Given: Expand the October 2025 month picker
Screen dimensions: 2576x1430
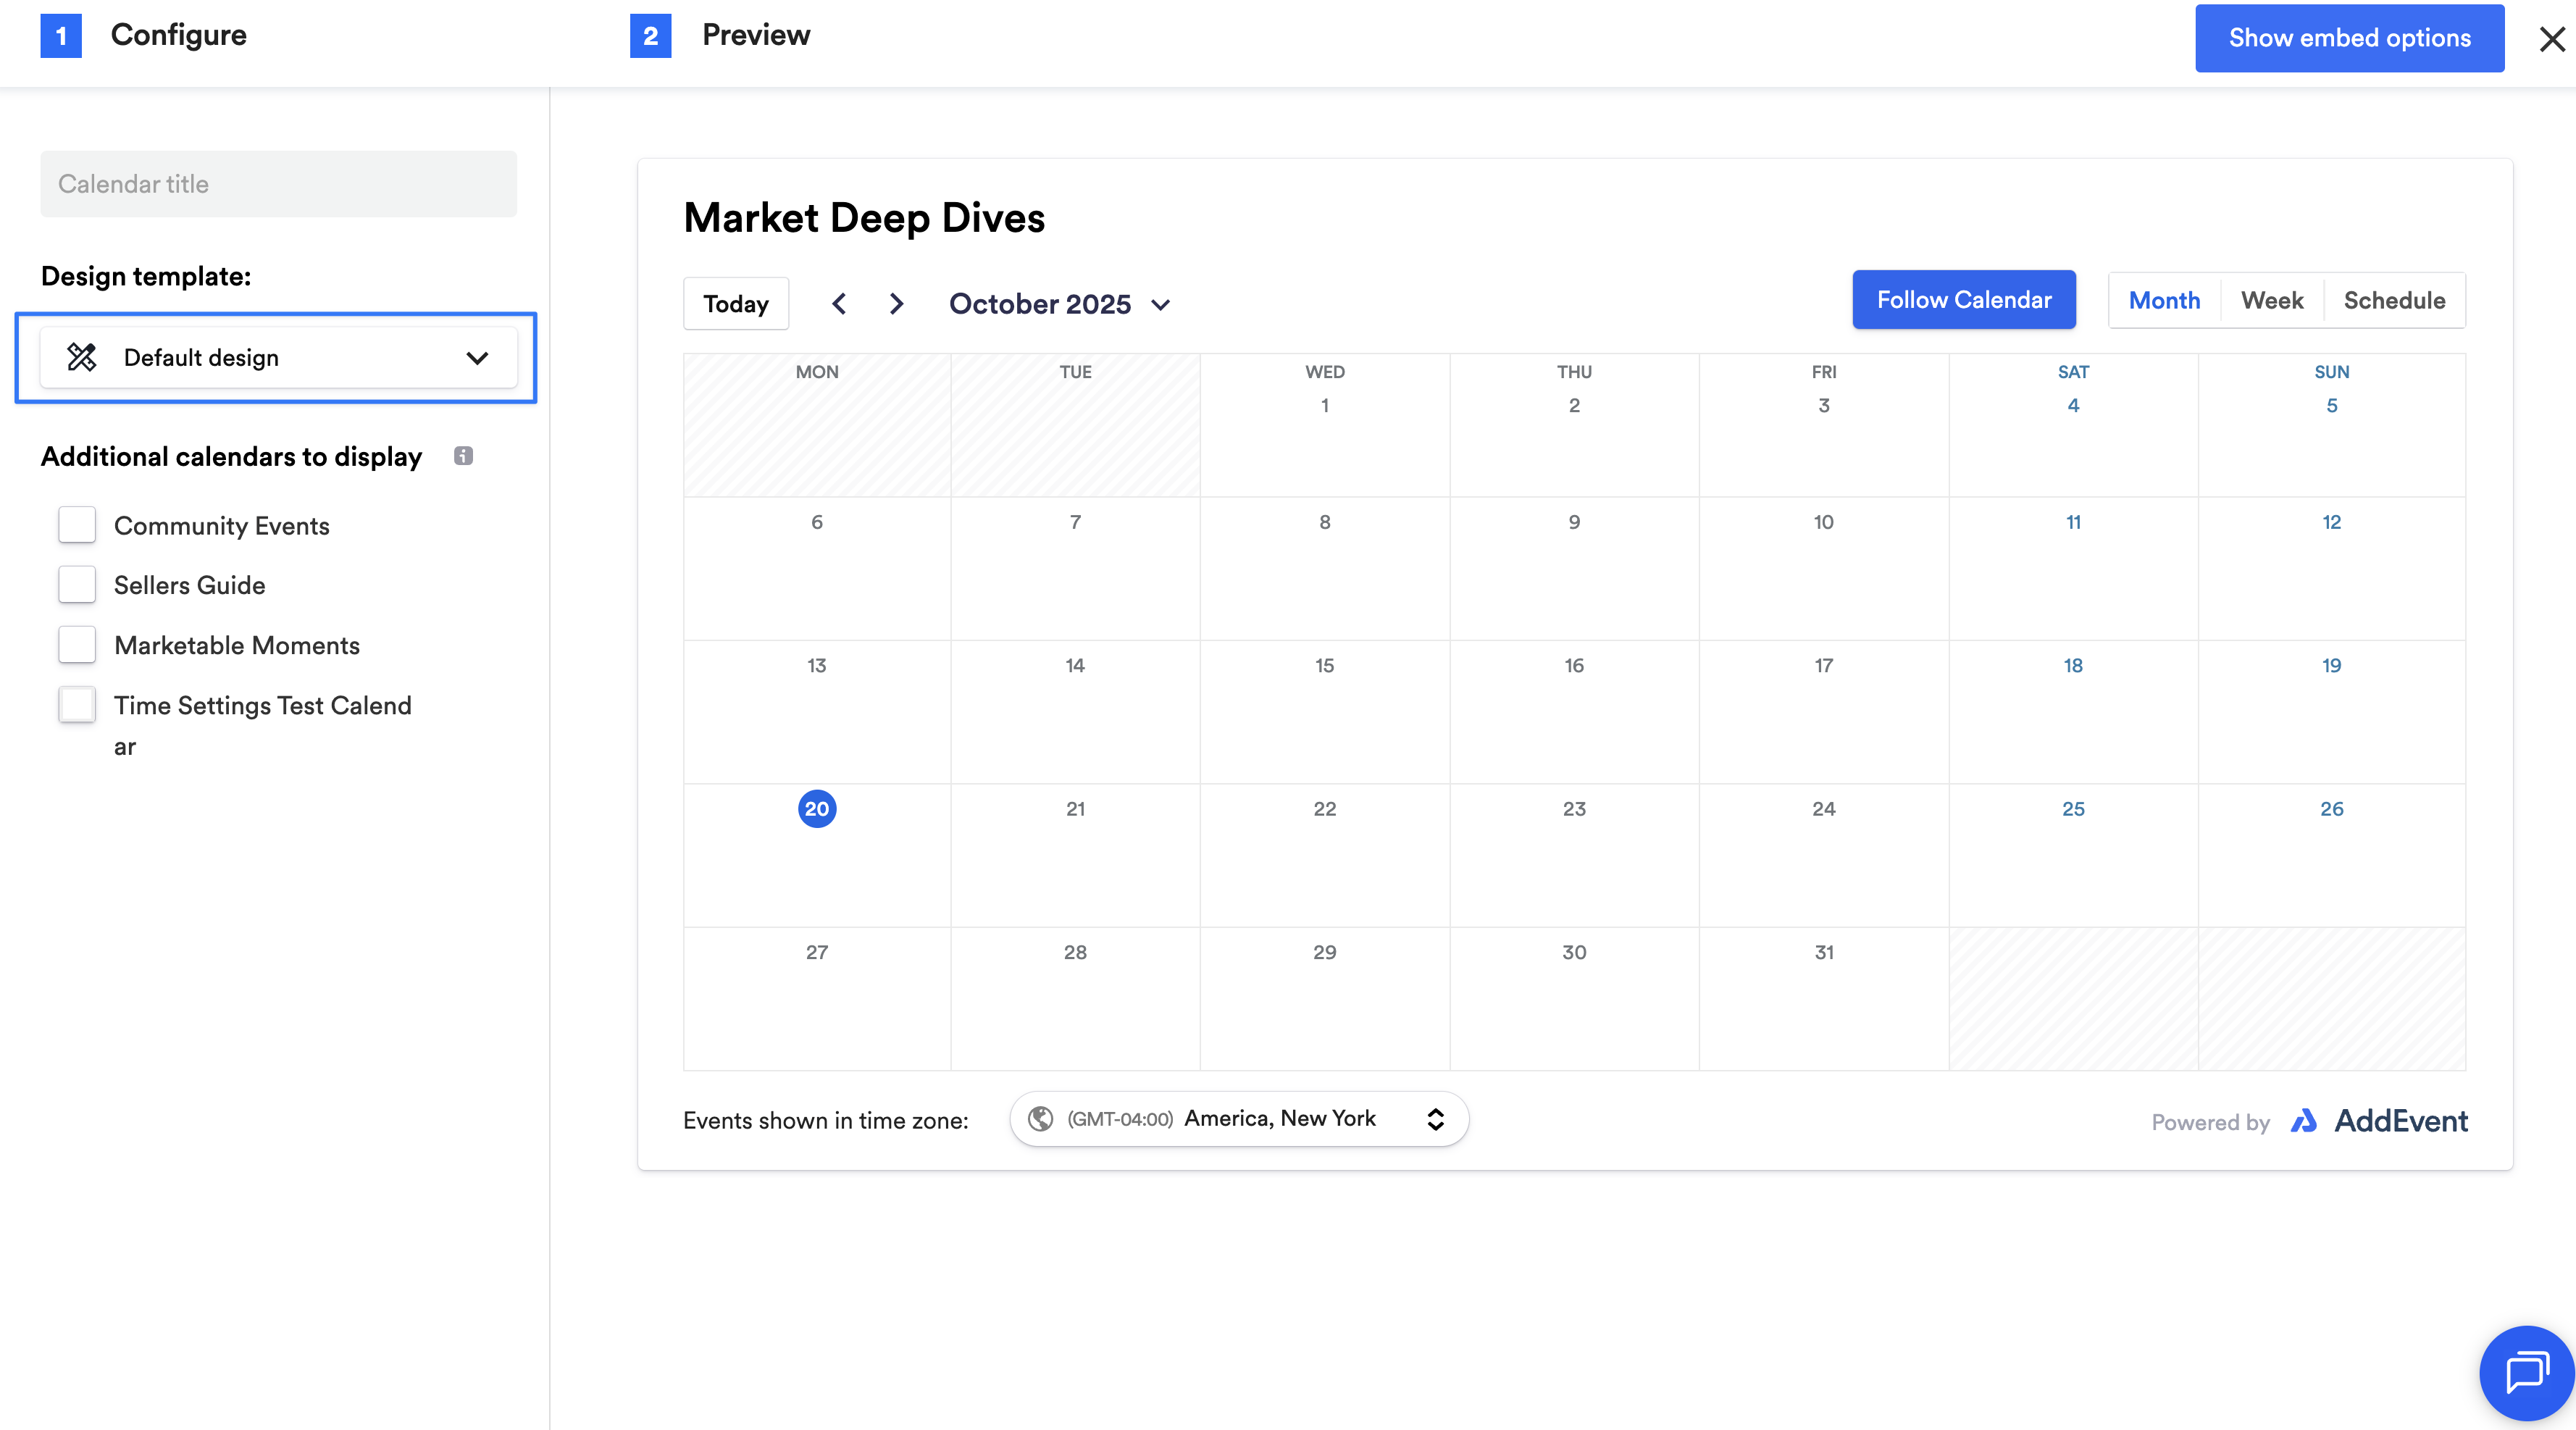Looking at the screenshot, I should tap(1059, 304).
